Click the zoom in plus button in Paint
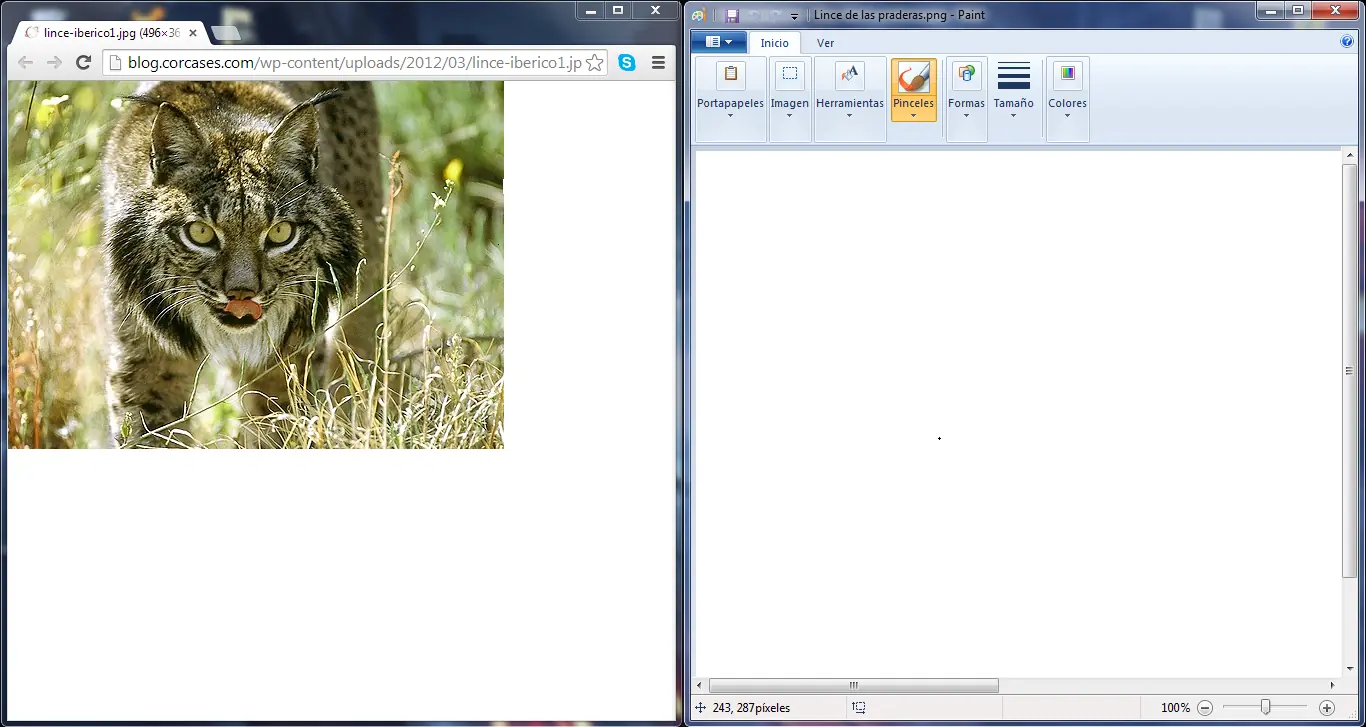The width and height of the screenshot is (1366, 727). click(x=1327, y=708)
